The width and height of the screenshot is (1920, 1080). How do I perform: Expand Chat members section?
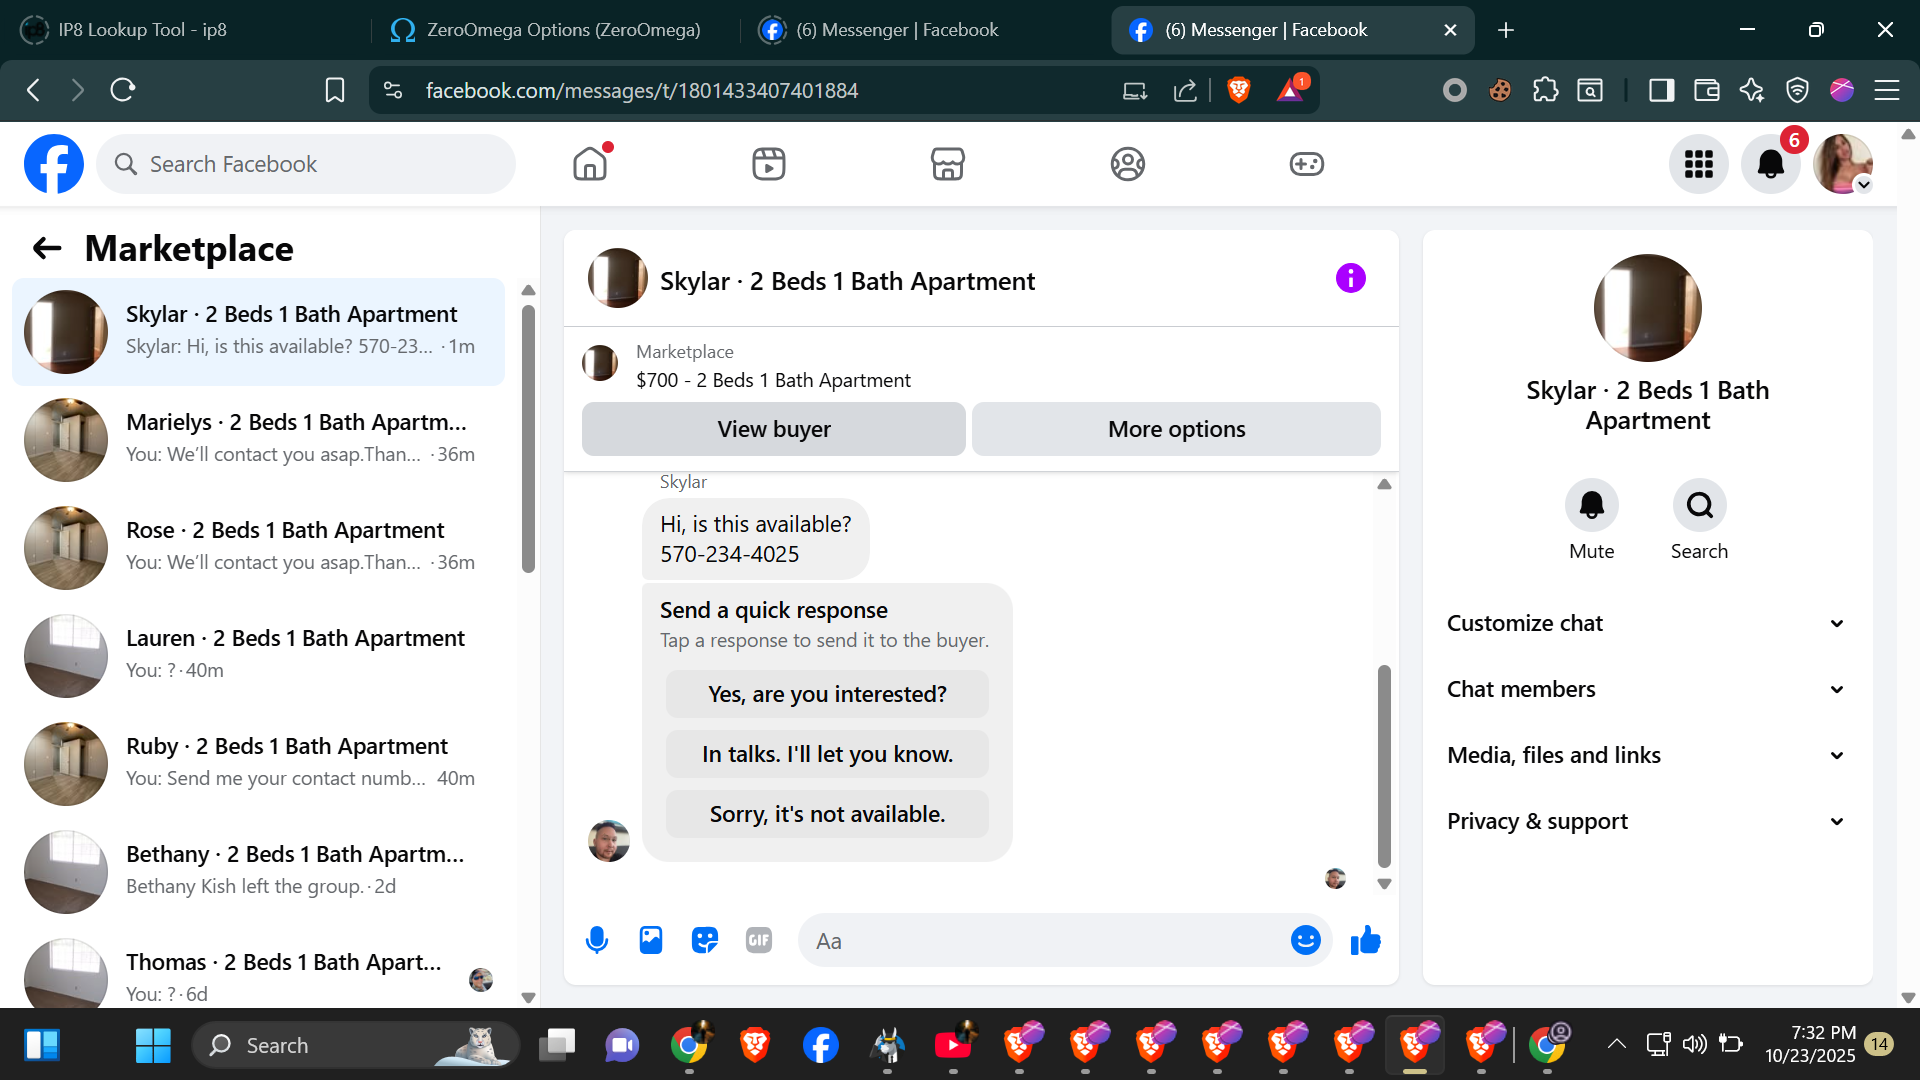1646,689
